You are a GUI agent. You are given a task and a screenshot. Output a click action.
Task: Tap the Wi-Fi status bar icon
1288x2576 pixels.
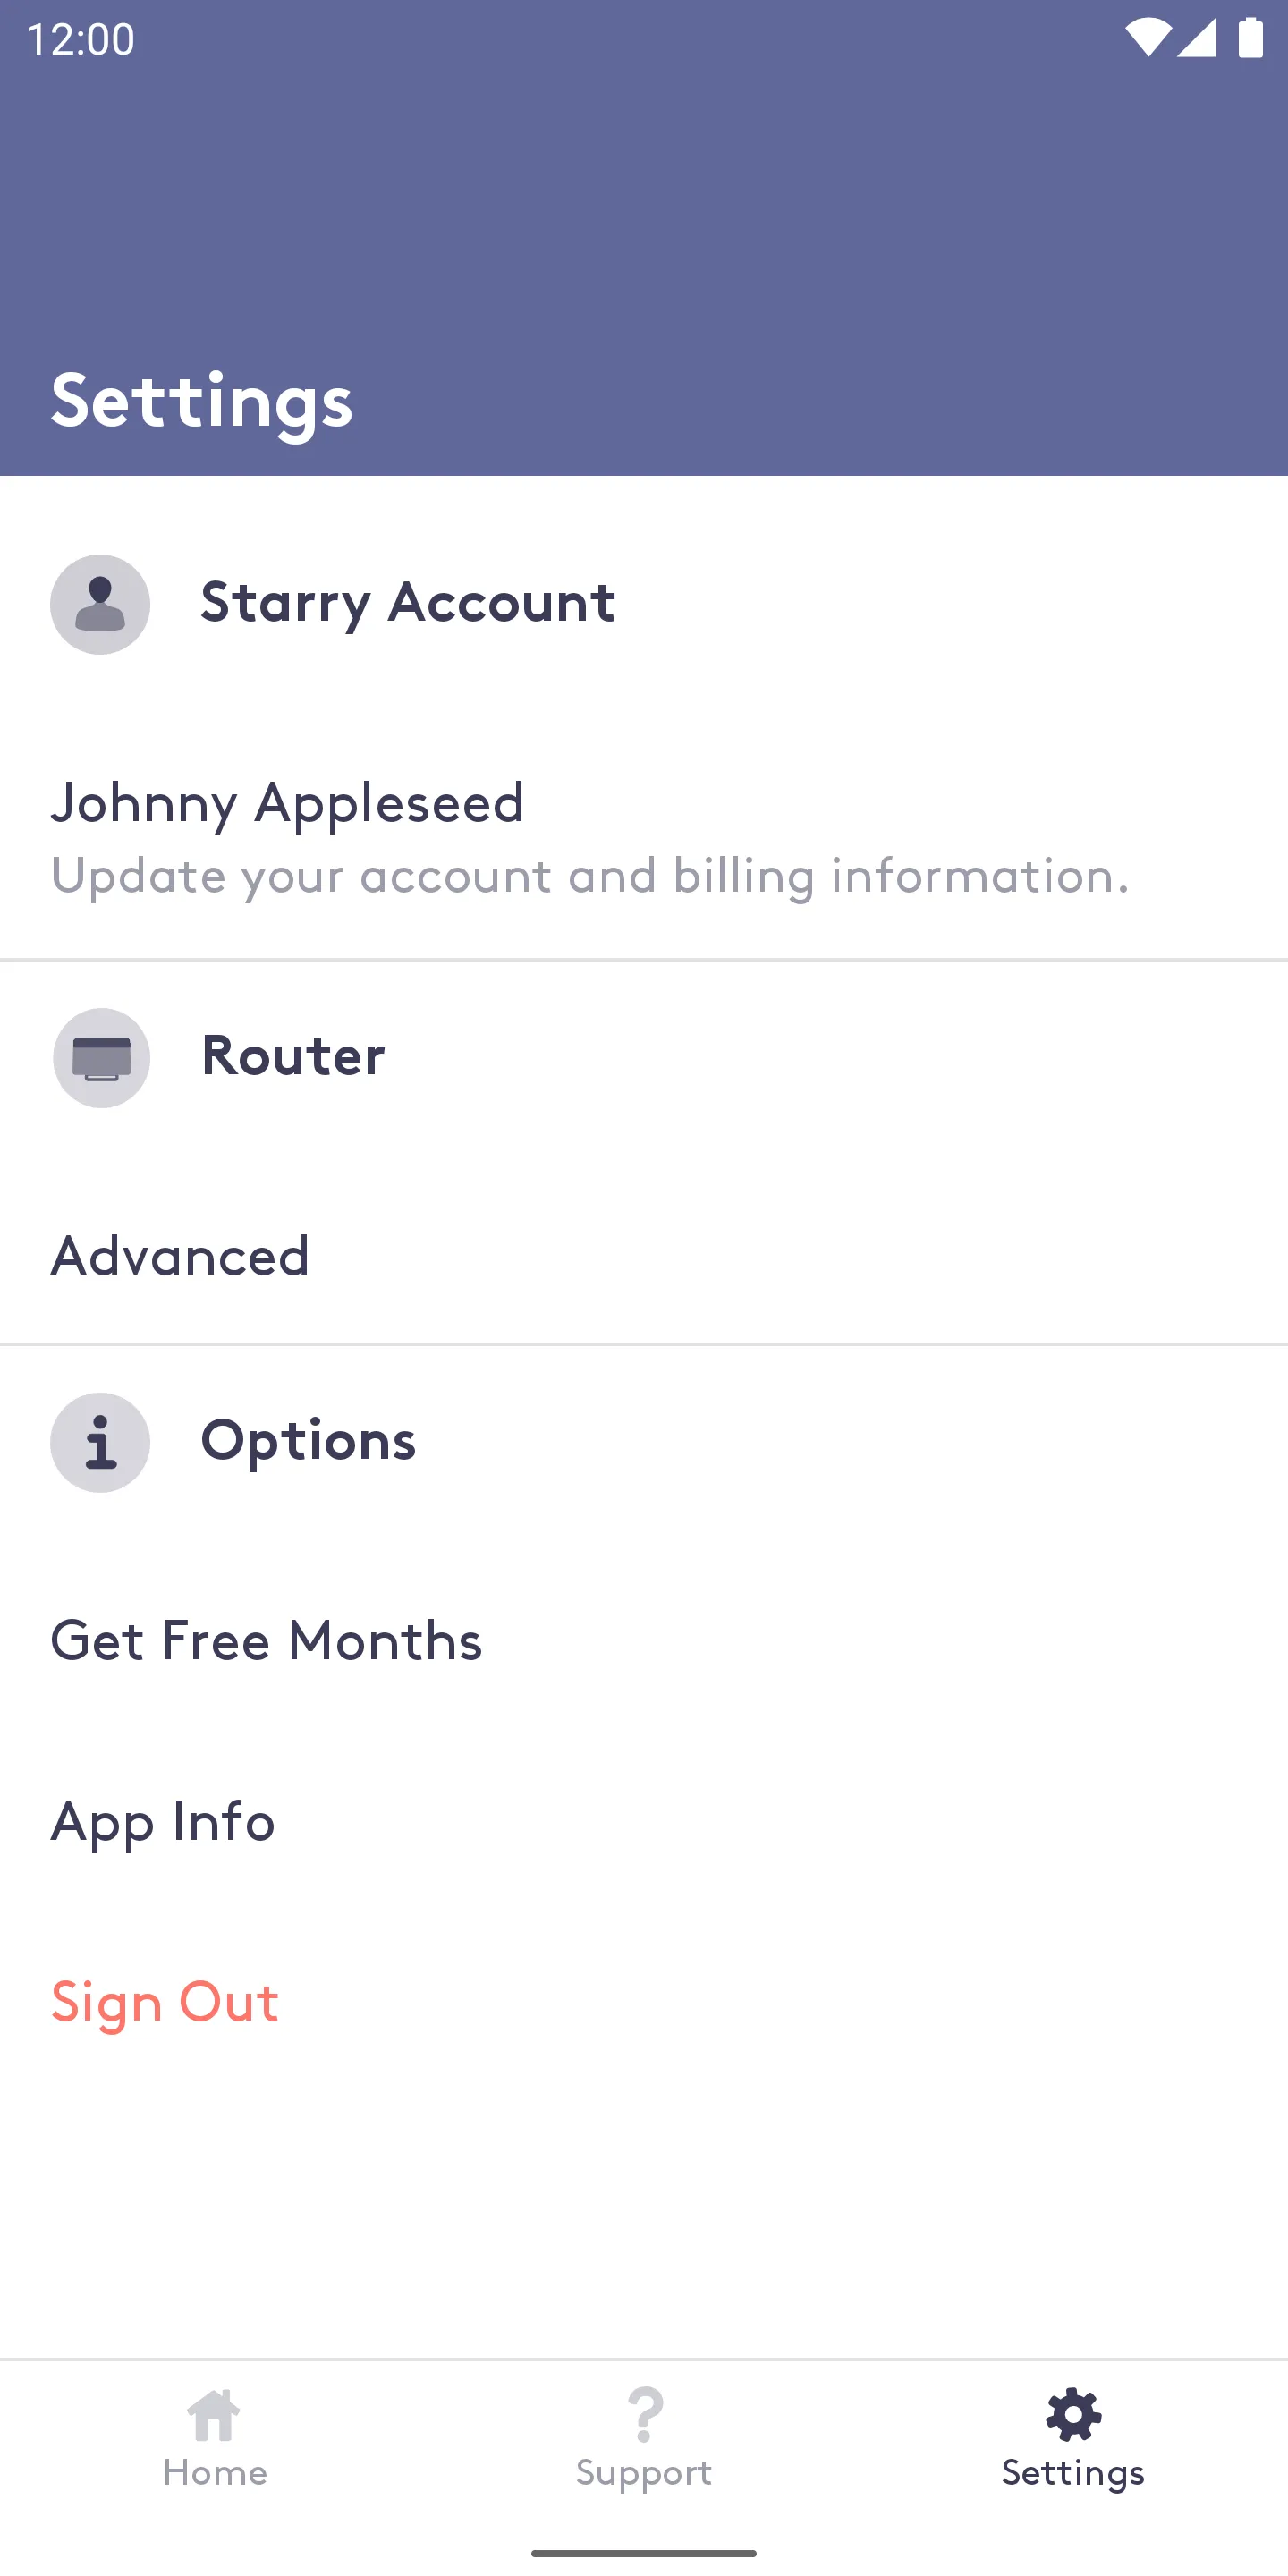pos(1148,38)
